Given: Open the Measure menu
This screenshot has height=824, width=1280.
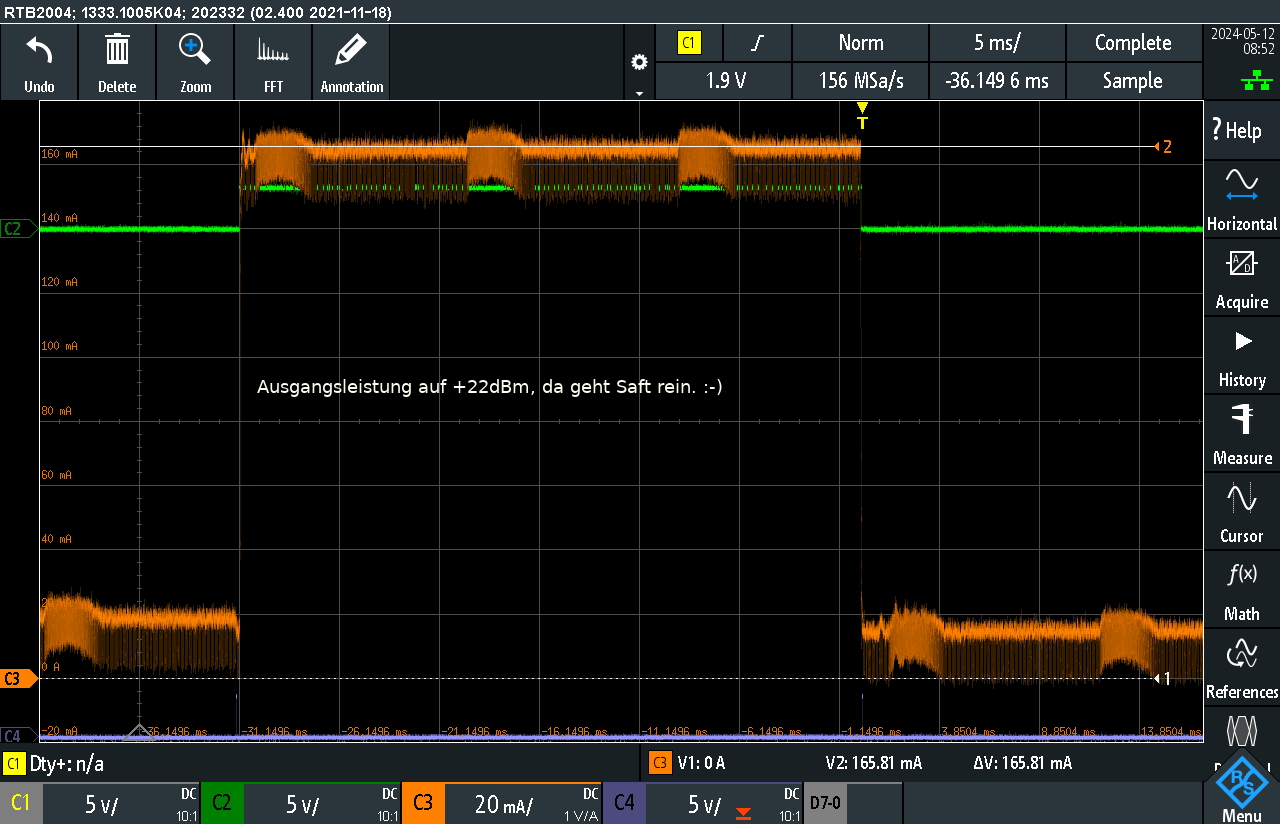Looking at the screenshot, I should [x=1241, y=434].
